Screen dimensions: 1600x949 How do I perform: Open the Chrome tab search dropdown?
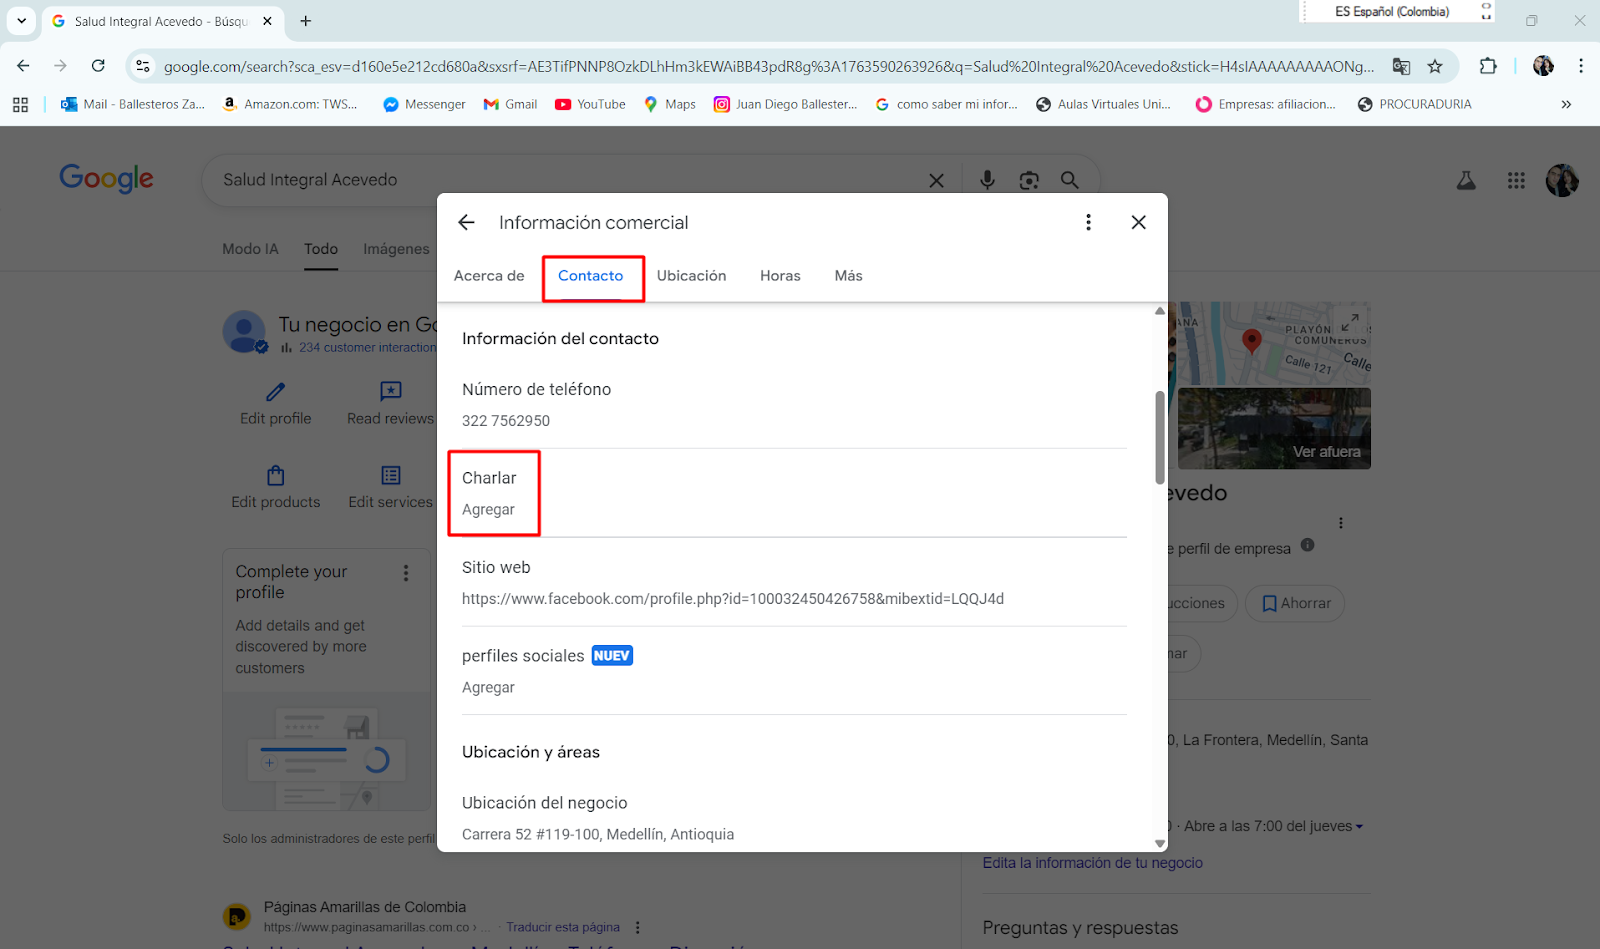21,21
